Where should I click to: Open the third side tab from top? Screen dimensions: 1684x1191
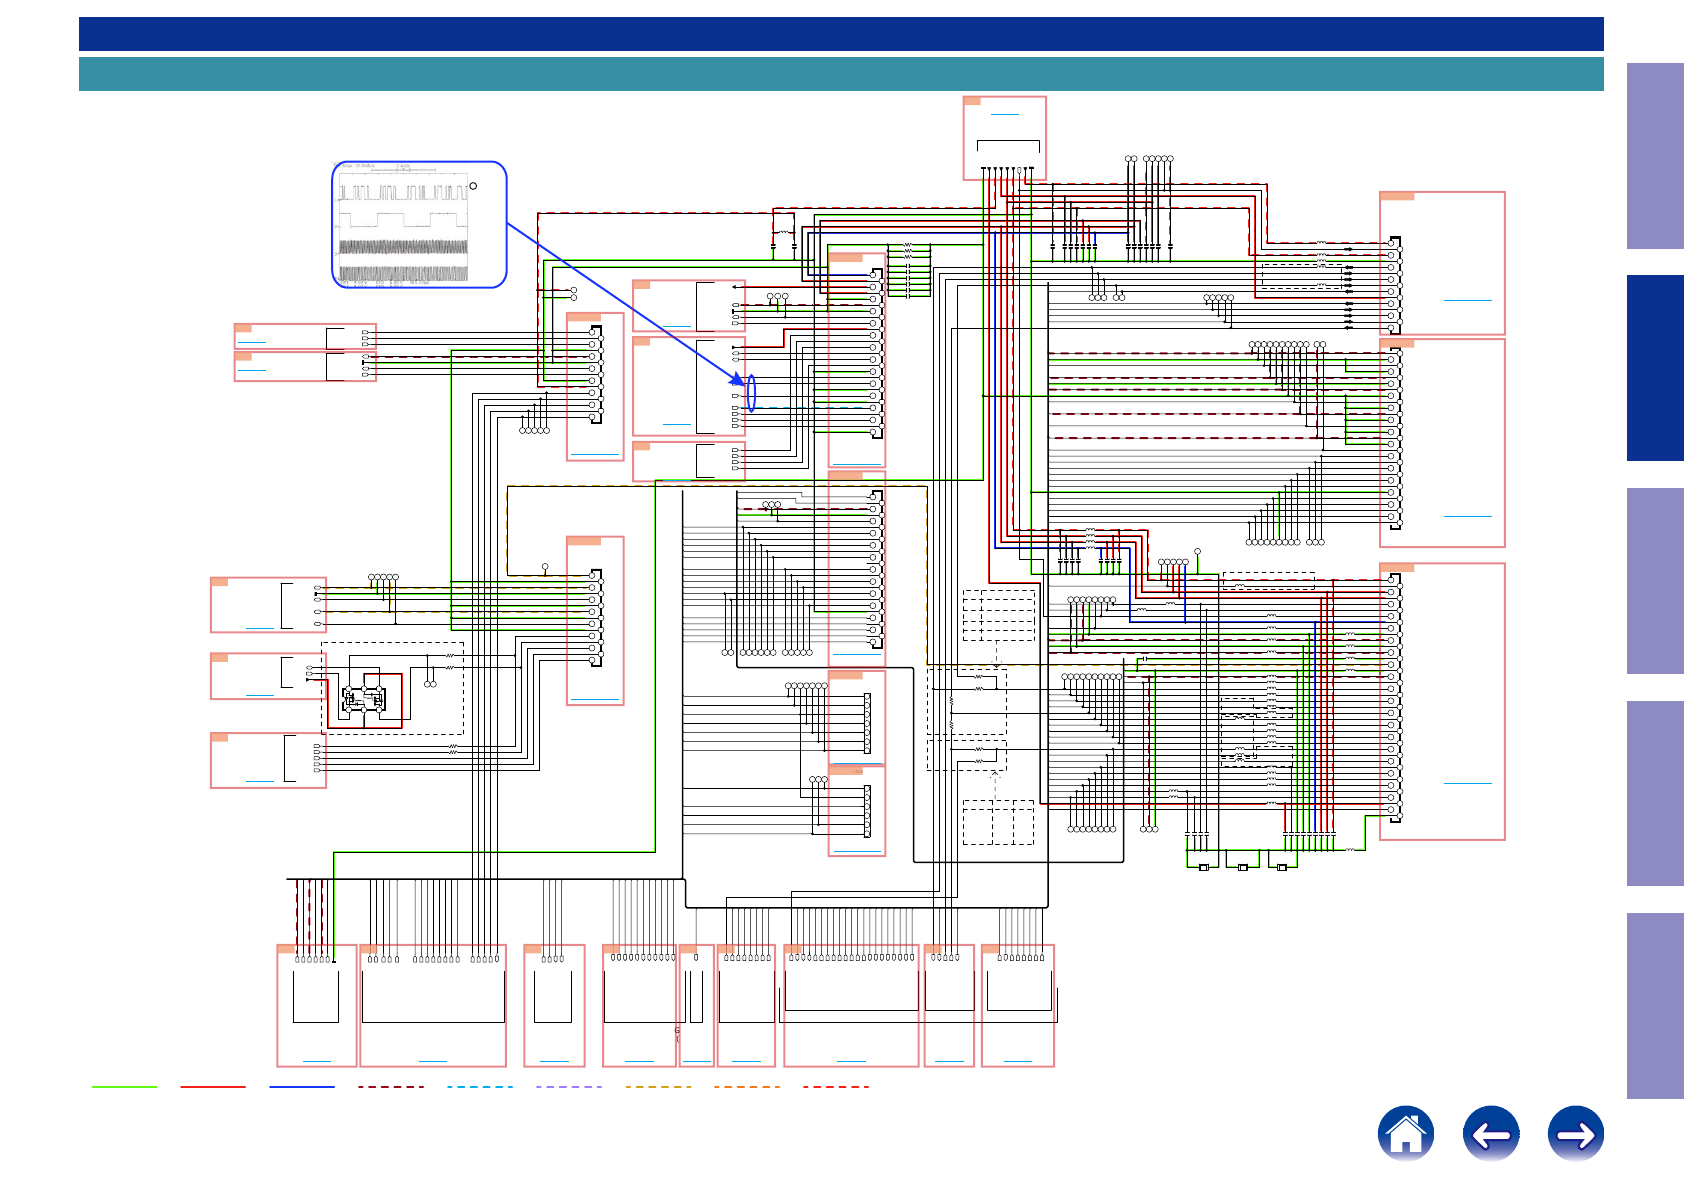click(x=1655, y=581)
